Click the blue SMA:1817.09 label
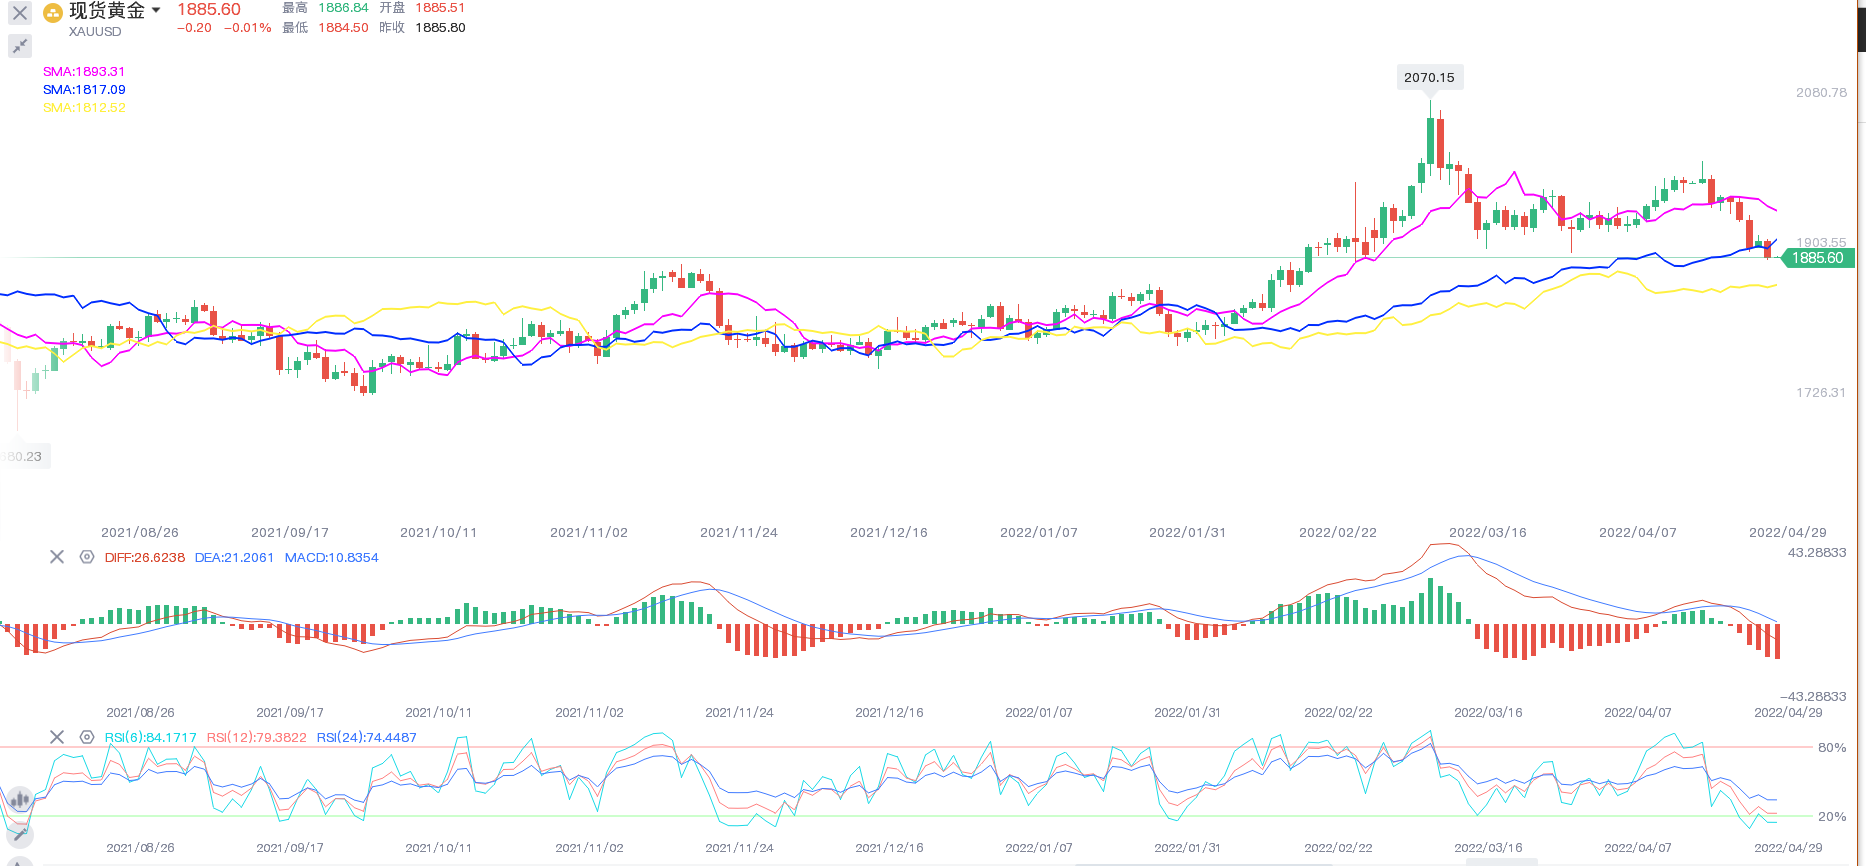This screenshot has width=1866, height=866. tap(84, 90)
